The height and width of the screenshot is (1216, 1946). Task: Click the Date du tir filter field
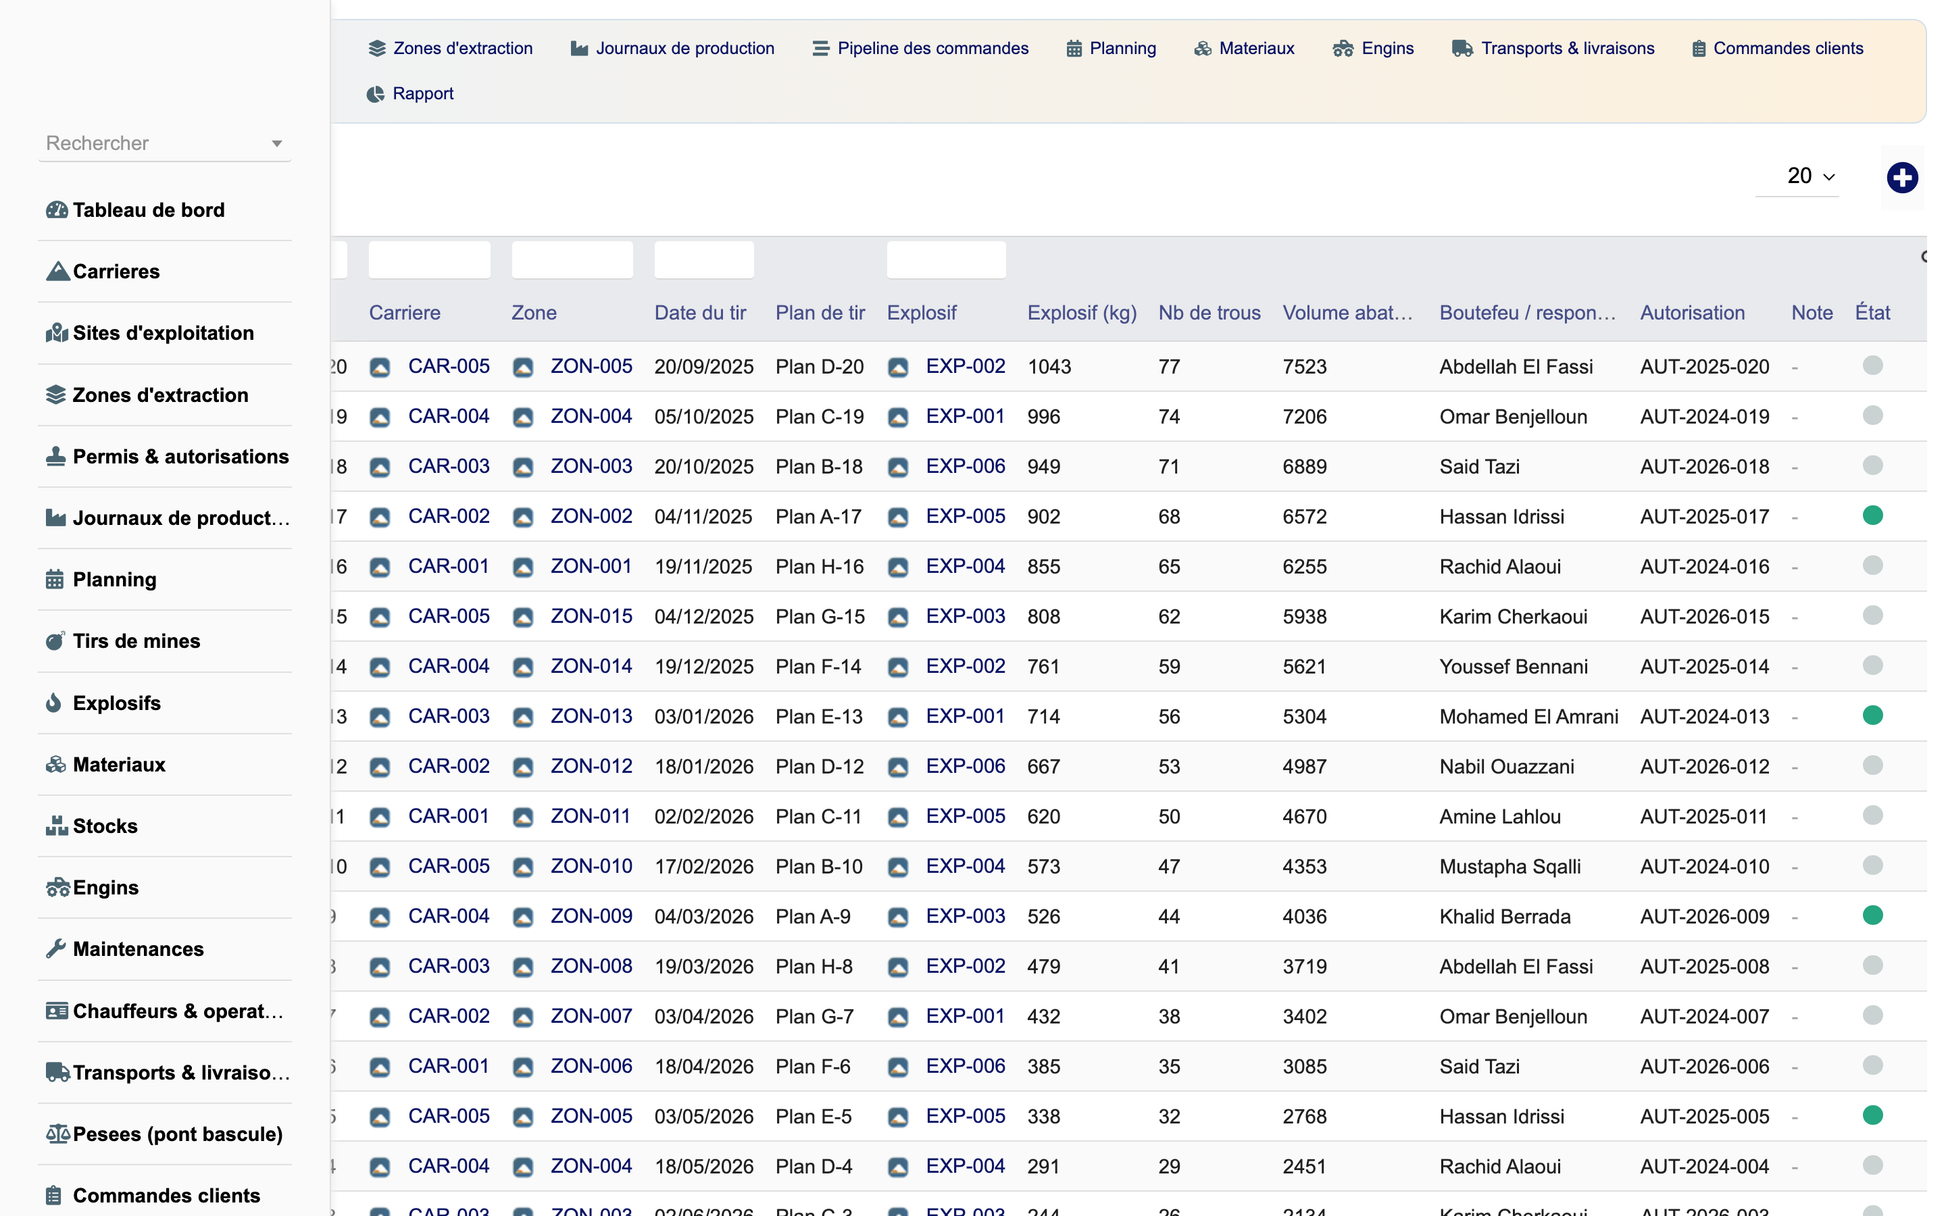pyautogui.click(x=704, y=260)
